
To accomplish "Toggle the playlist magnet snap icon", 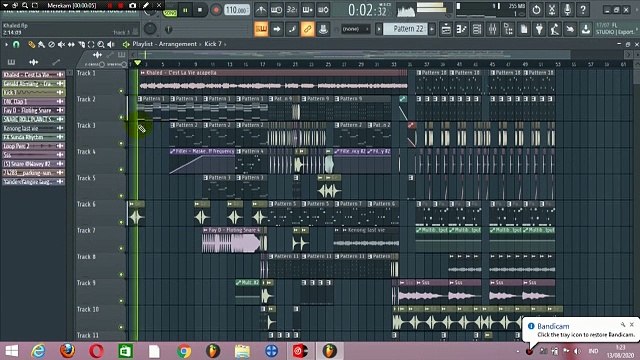I will tap(16, 44).
